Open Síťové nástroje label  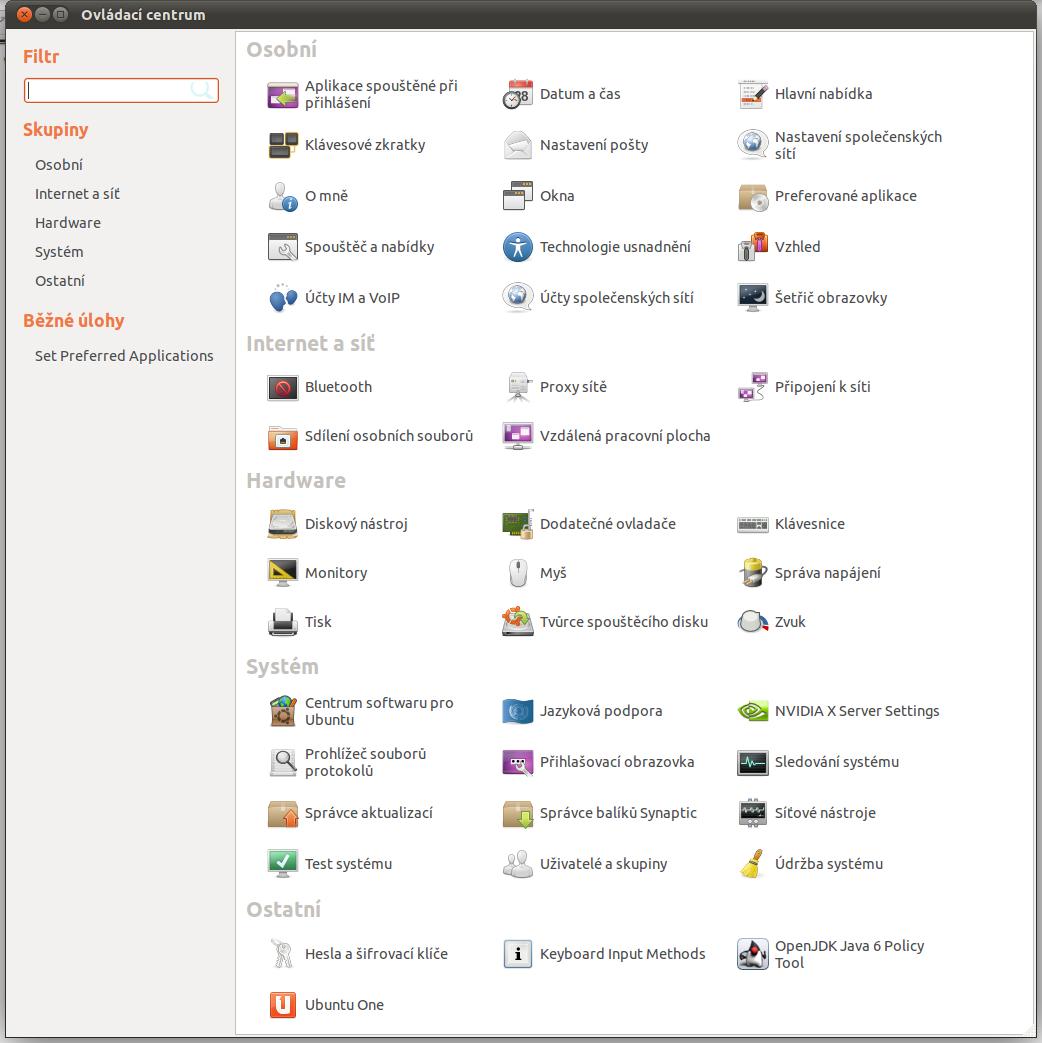pos(825,813)
